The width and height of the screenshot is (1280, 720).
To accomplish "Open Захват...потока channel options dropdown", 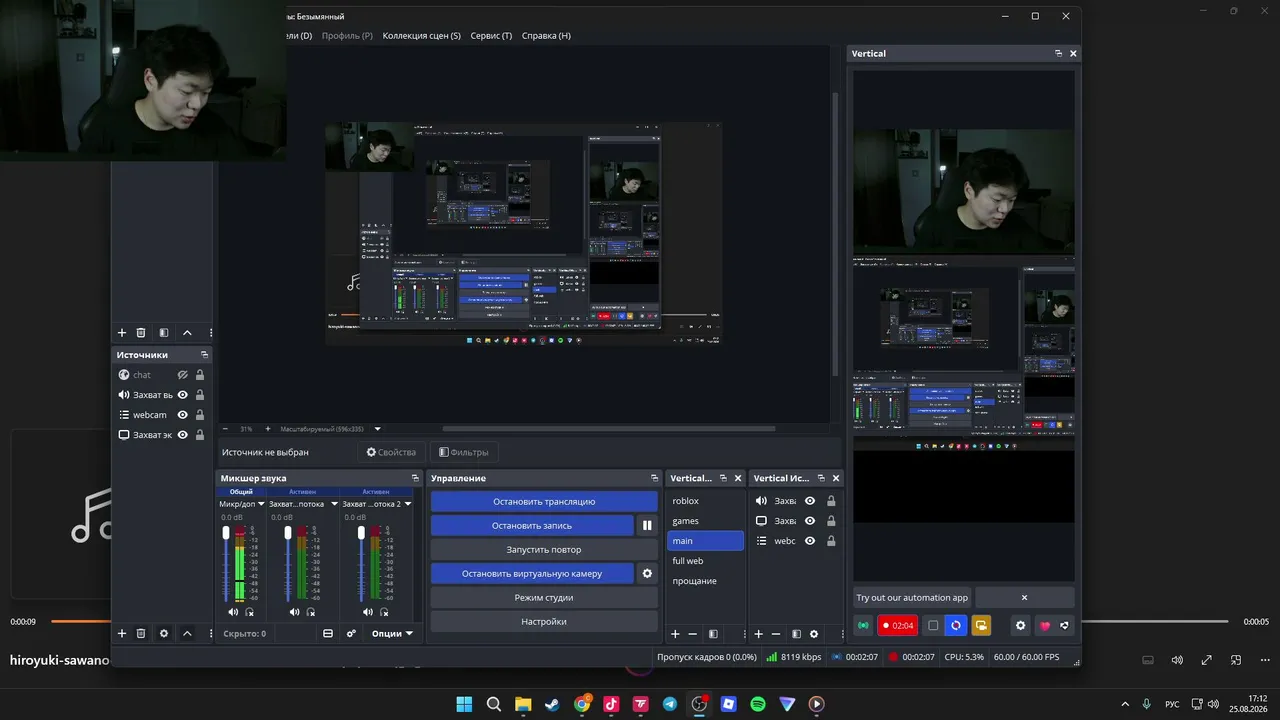I will point(334,504).
